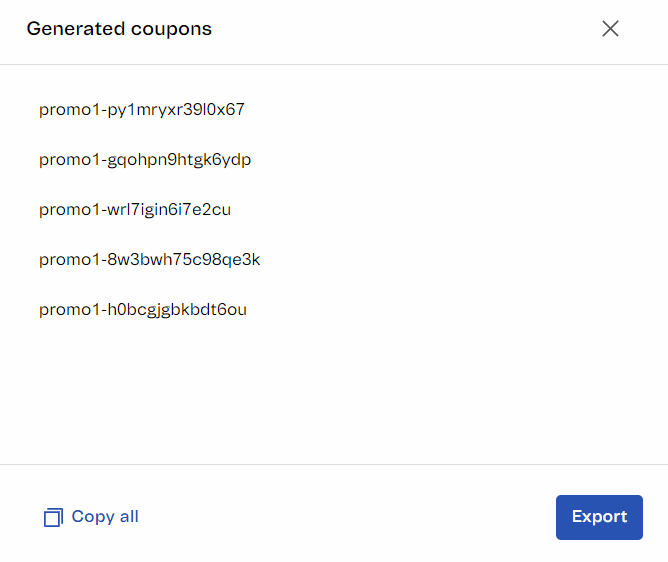The image size is (668, 562).
Task: Click empty space below the coupon list
Action: coord(334,400)
